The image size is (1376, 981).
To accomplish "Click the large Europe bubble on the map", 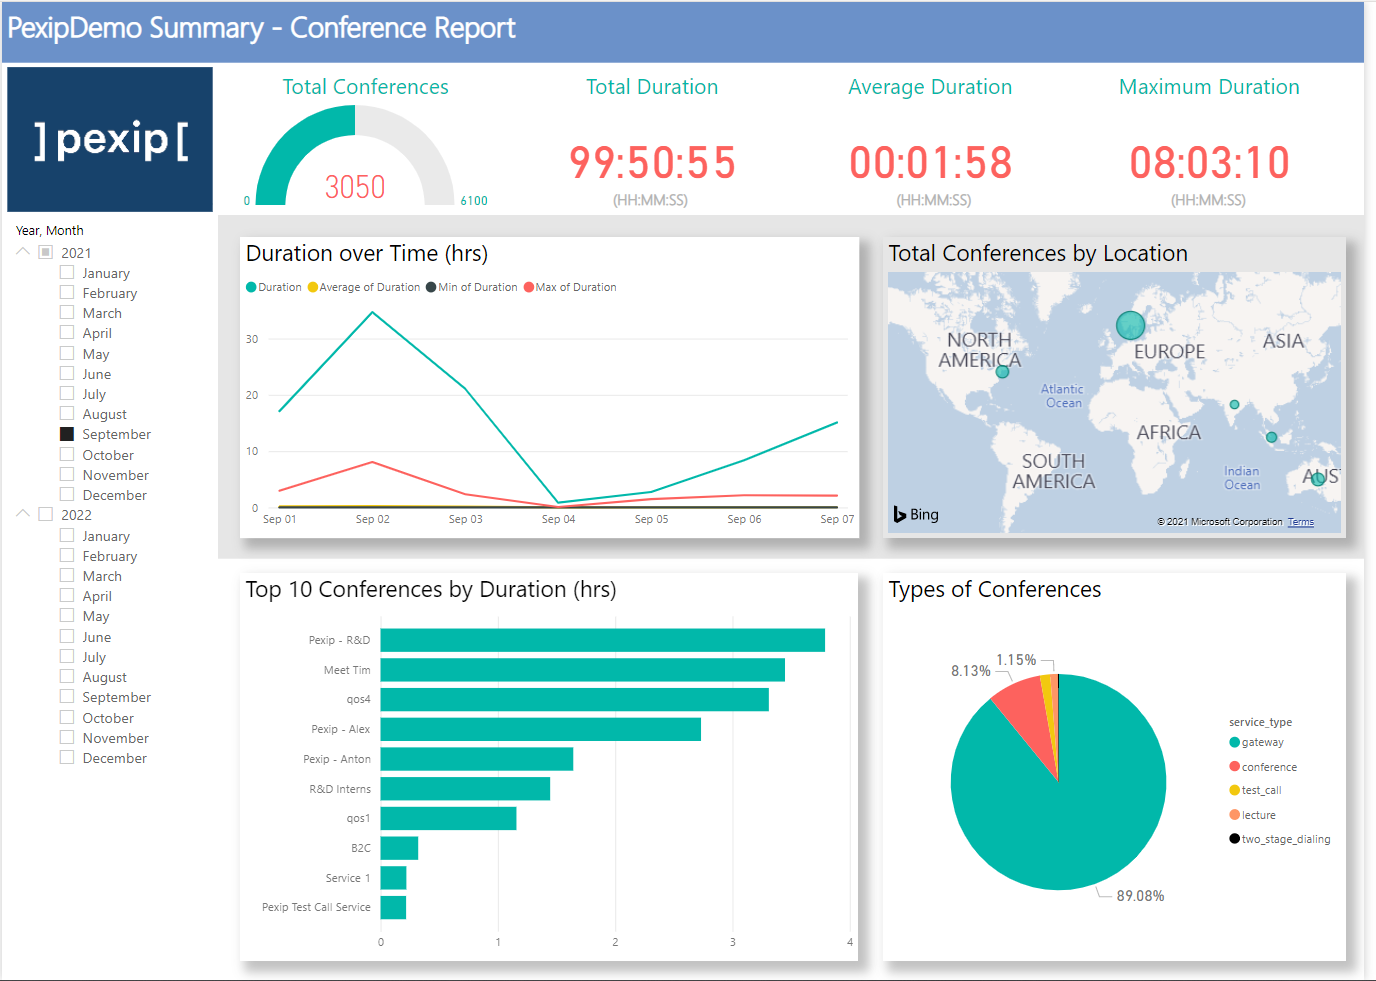I will click(x=1130, y=325).
